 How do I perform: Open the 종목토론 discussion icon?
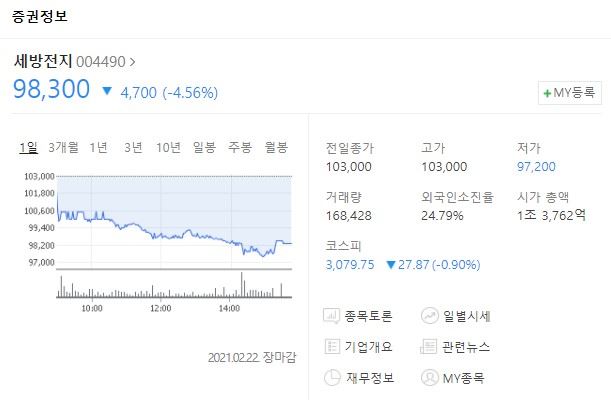[331, 316]
